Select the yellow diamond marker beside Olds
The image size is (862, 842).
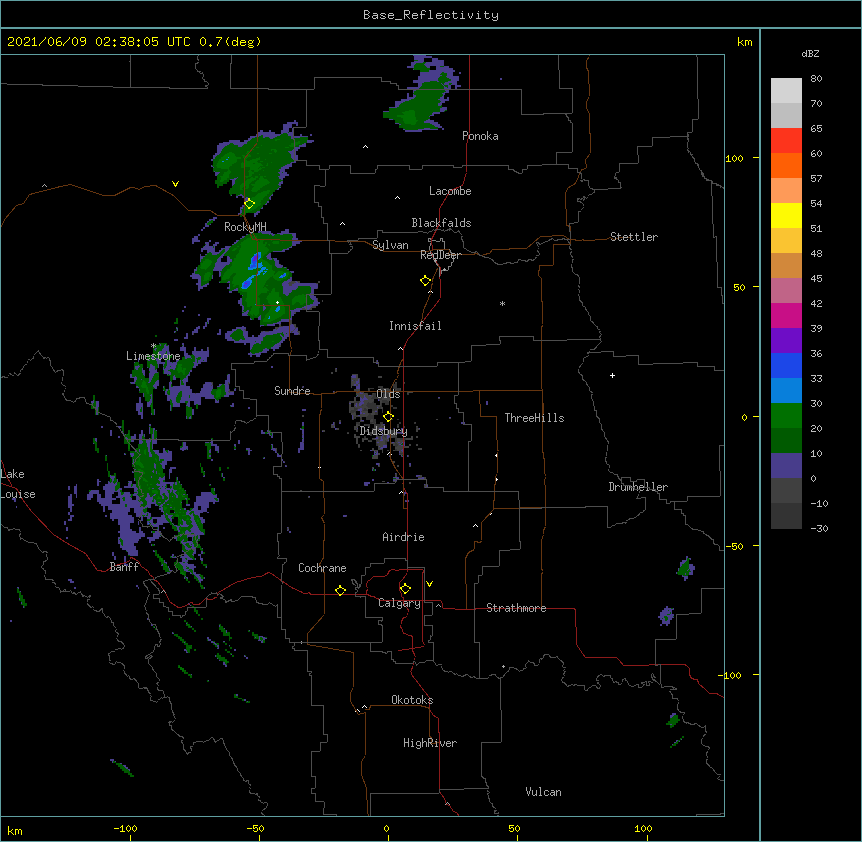tap(388, 417)
